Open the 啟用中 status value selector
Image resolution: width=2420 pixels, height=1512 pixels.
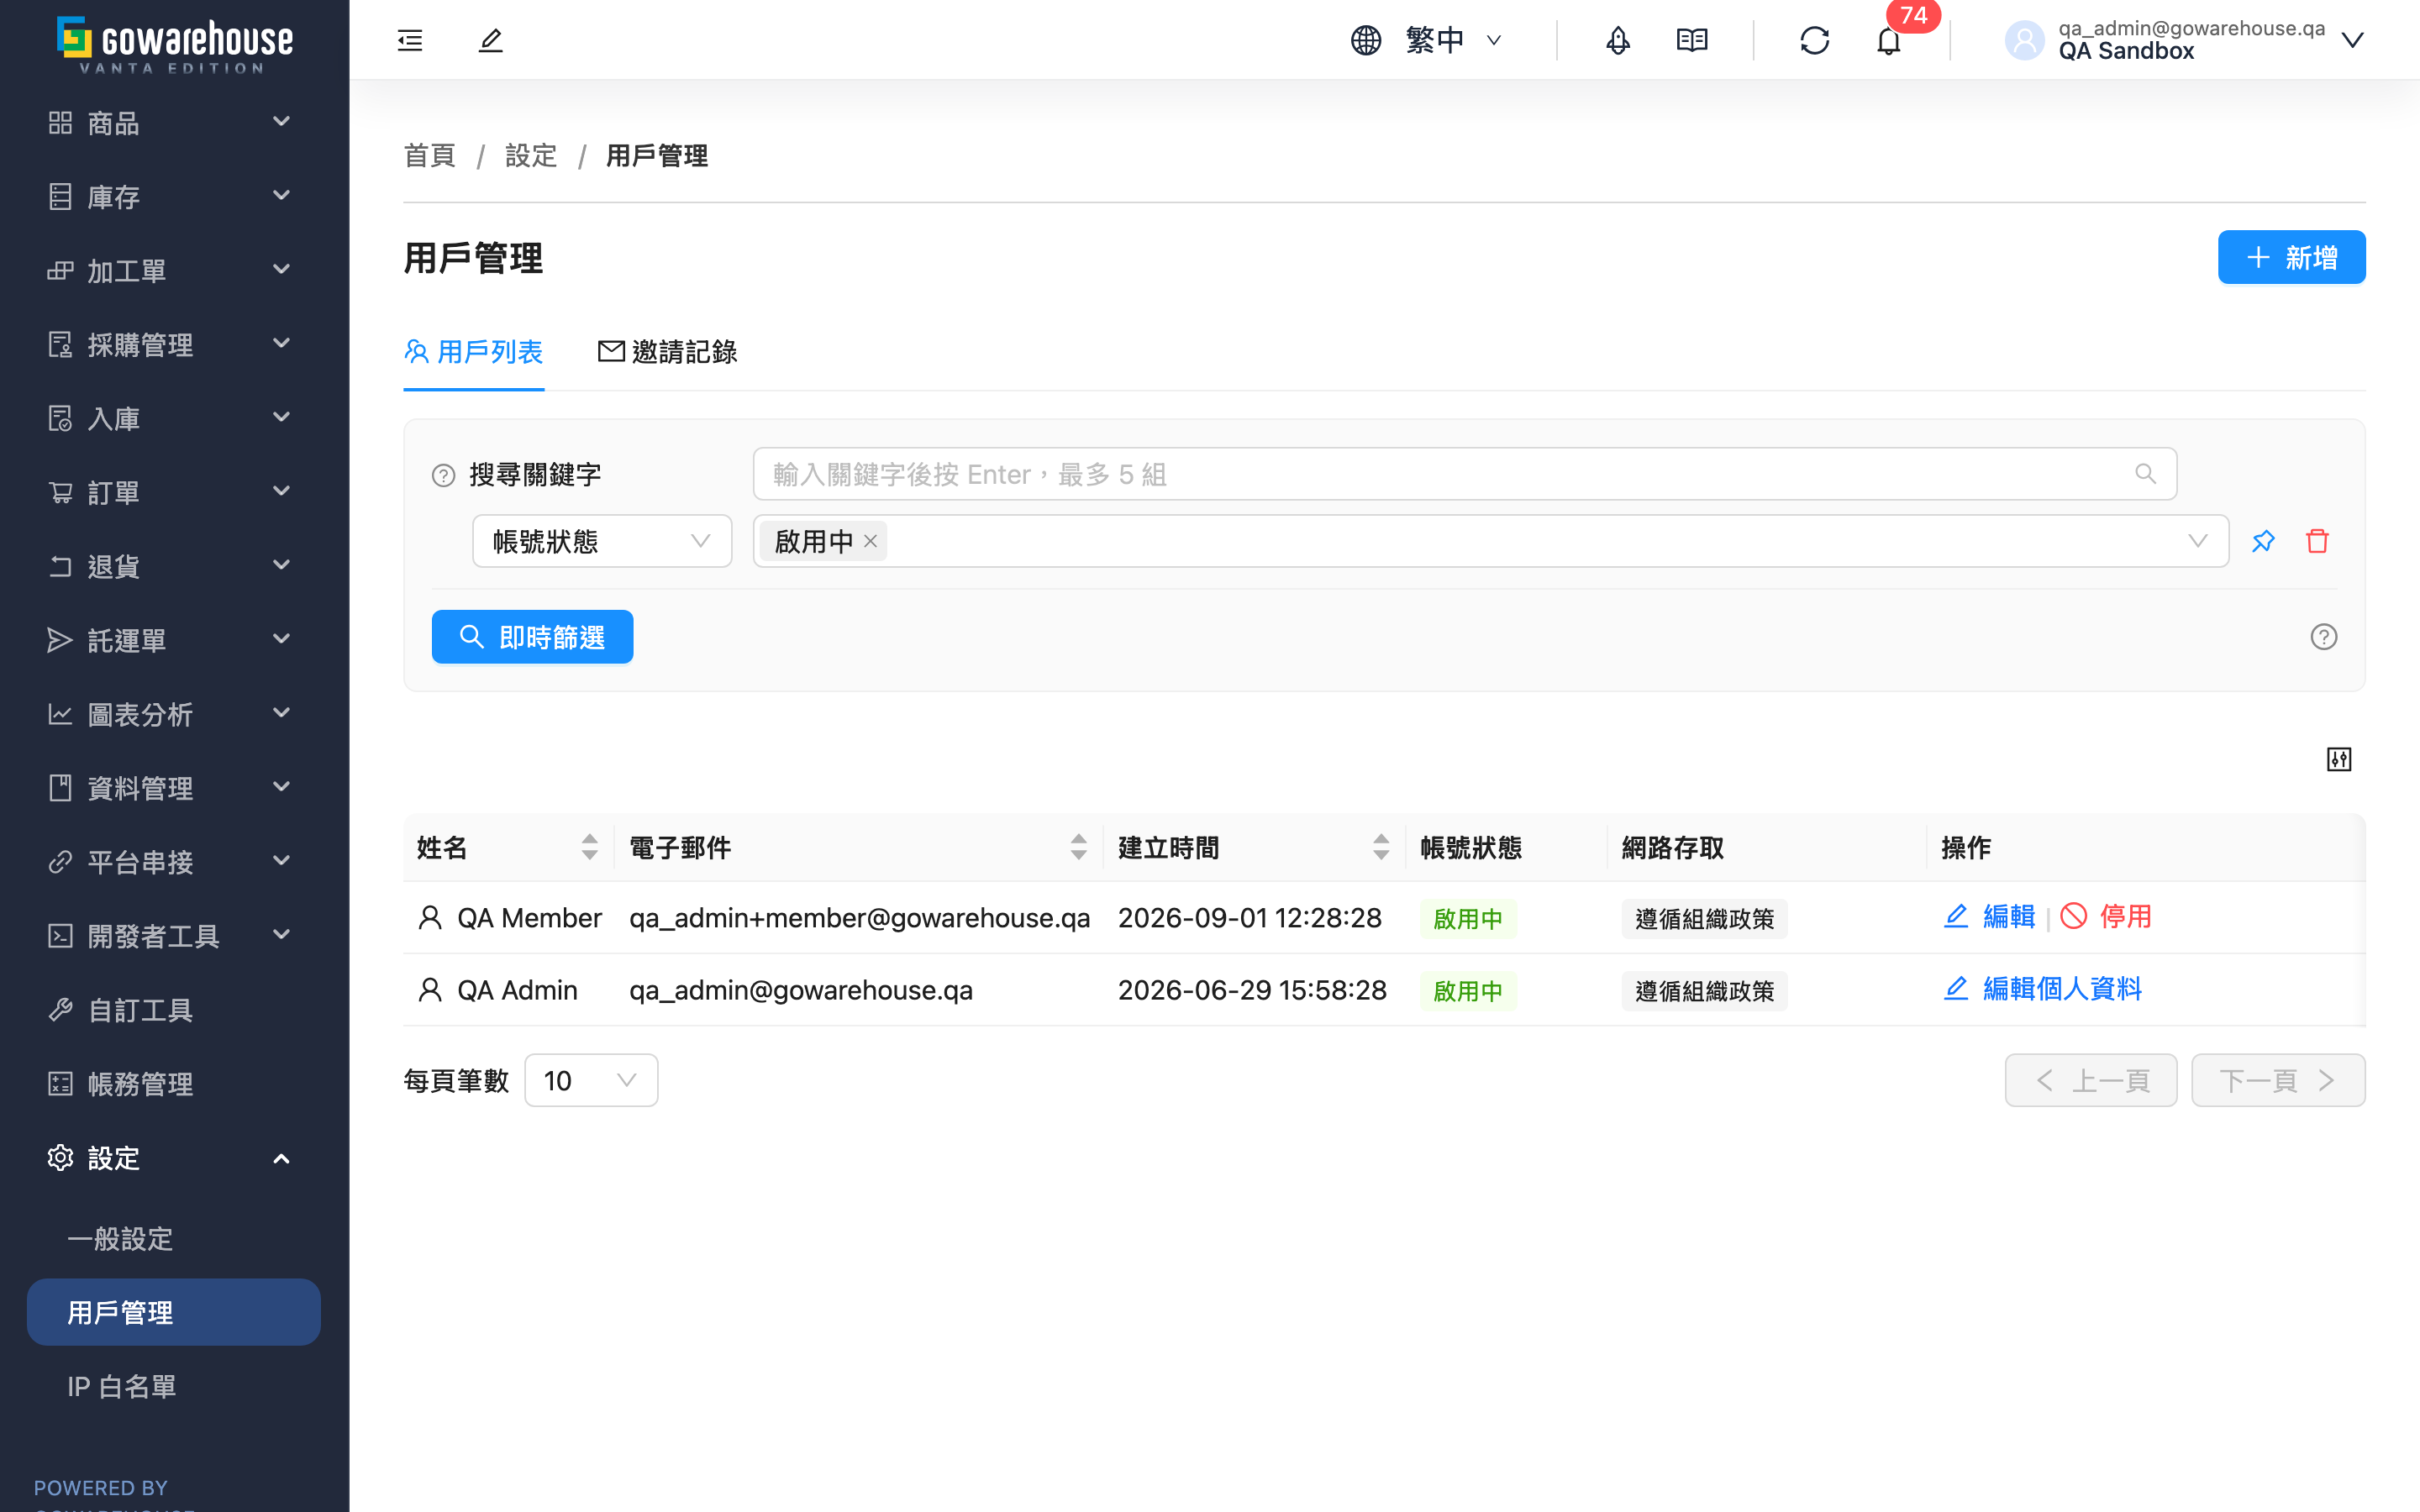(x=1490, y=541)
